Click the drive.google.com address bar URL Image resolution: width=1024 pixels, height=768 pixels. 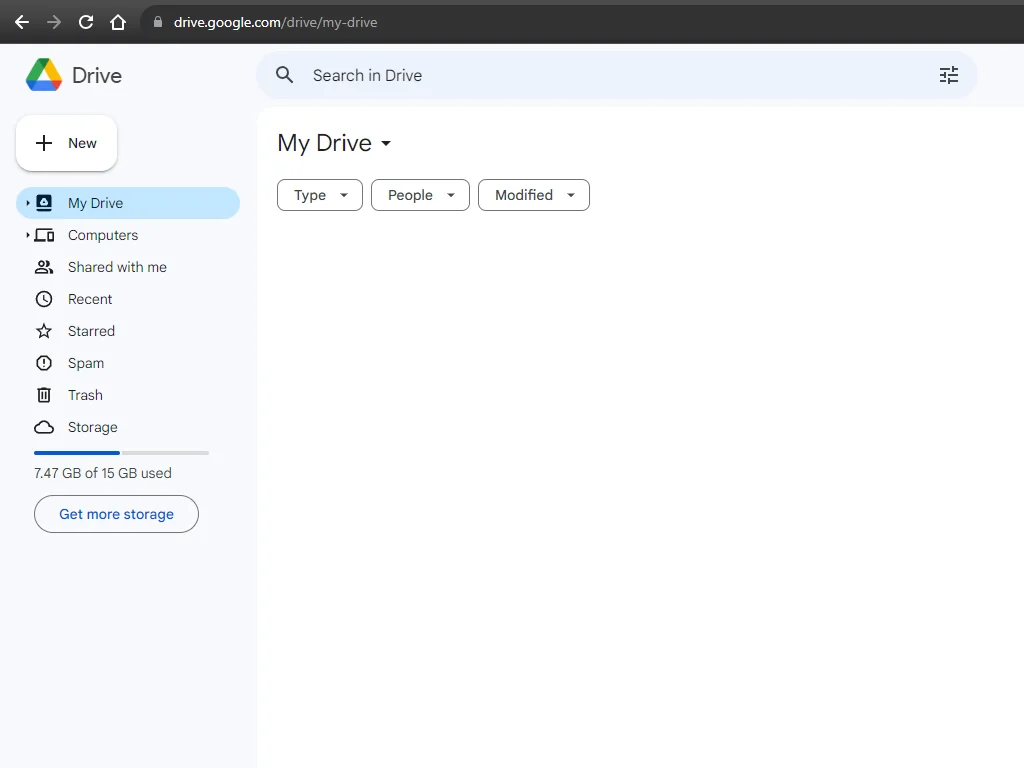point(276,22)
